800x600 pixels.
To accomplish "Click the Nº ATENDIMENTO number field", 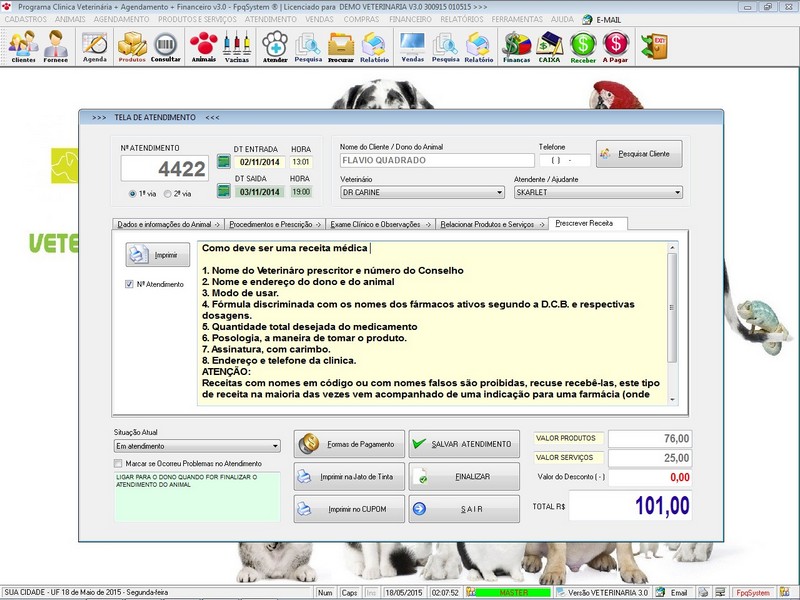I will pyautogui.click(x=165, y=168).
